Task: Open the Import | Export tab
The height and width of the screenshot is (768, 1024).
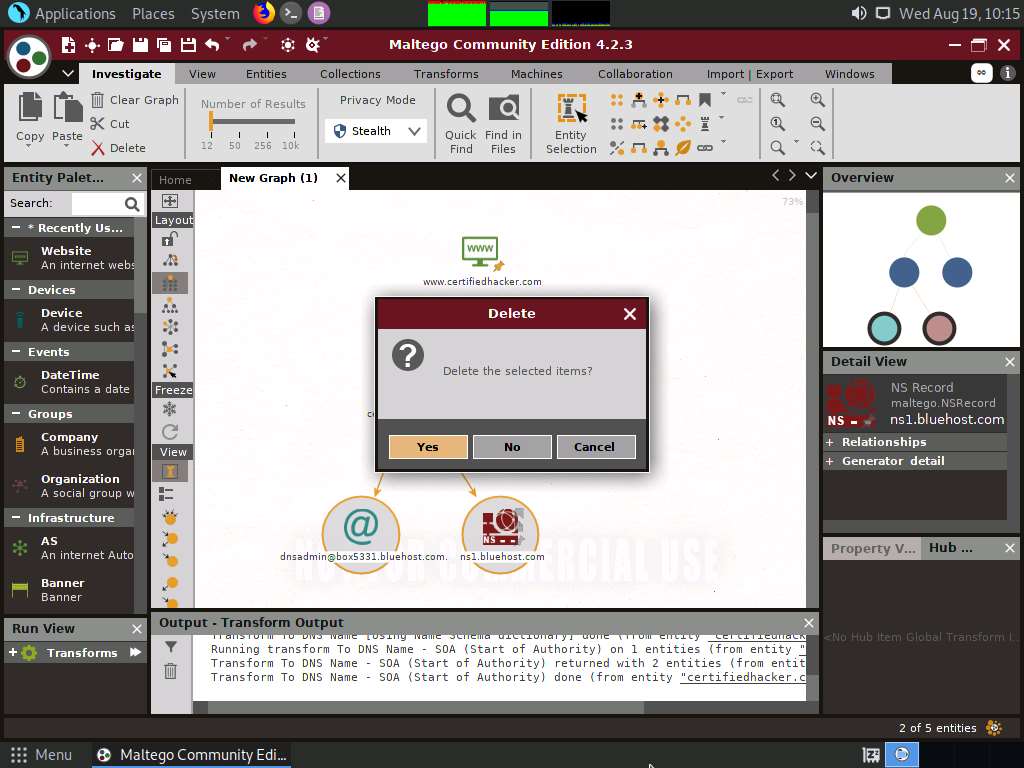Action: point(750,74)
